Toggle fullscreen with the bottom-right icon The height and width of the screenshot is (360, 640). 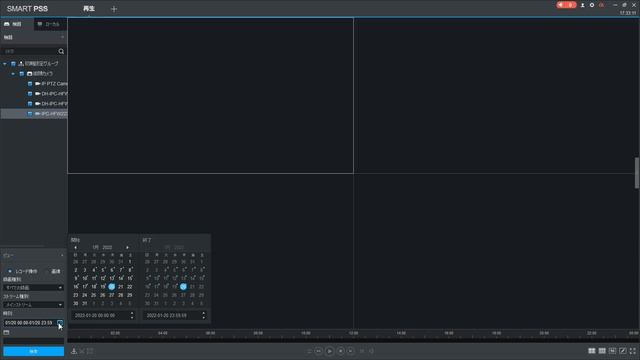point(633,351)
